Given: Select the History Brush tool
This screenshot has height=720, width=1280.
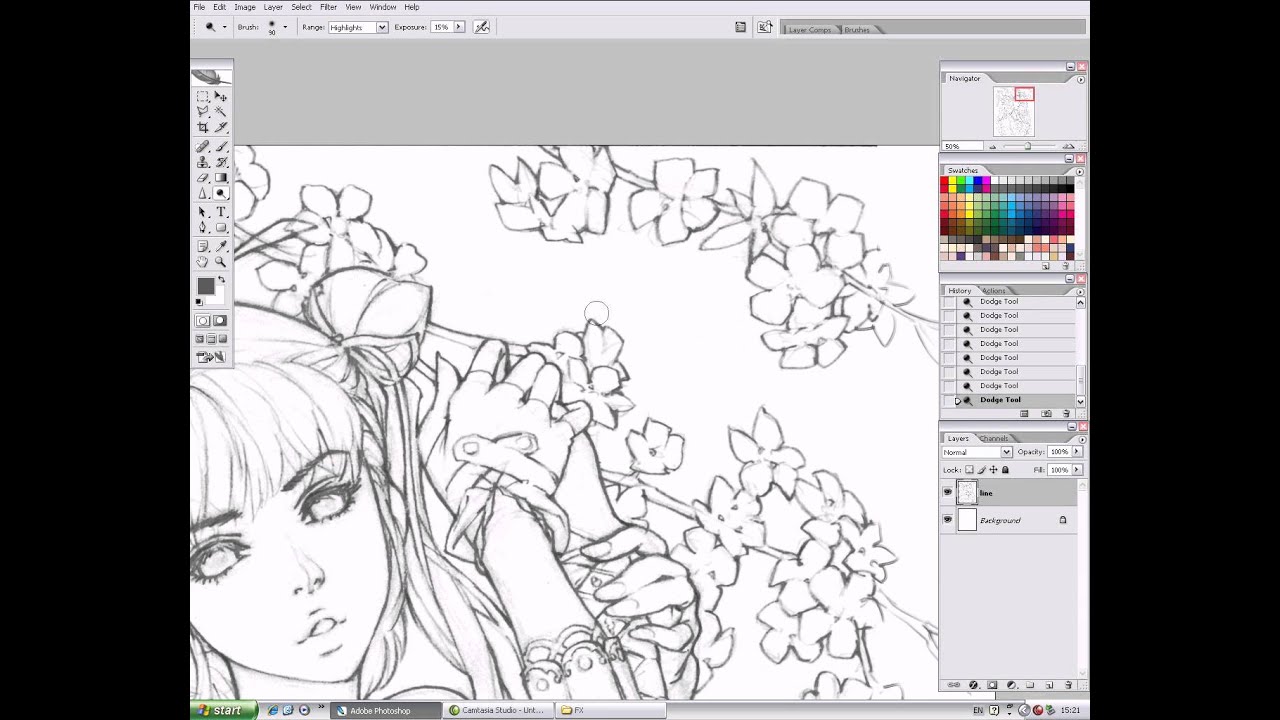Looking at the screenshot, I should (x=221, y=162).
